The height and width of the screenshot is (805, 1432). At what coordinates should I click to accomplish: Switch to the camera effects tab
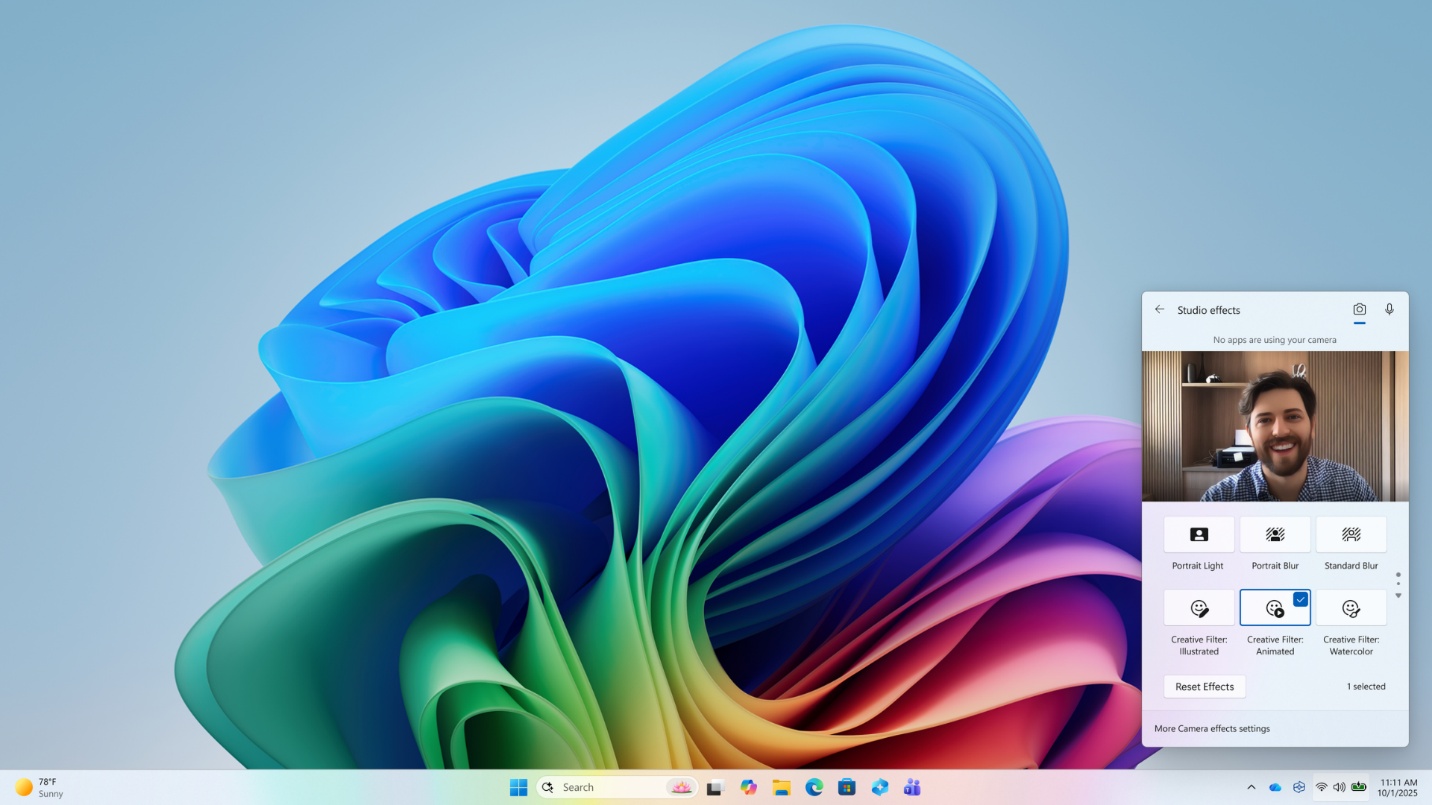click(1359, 310)
